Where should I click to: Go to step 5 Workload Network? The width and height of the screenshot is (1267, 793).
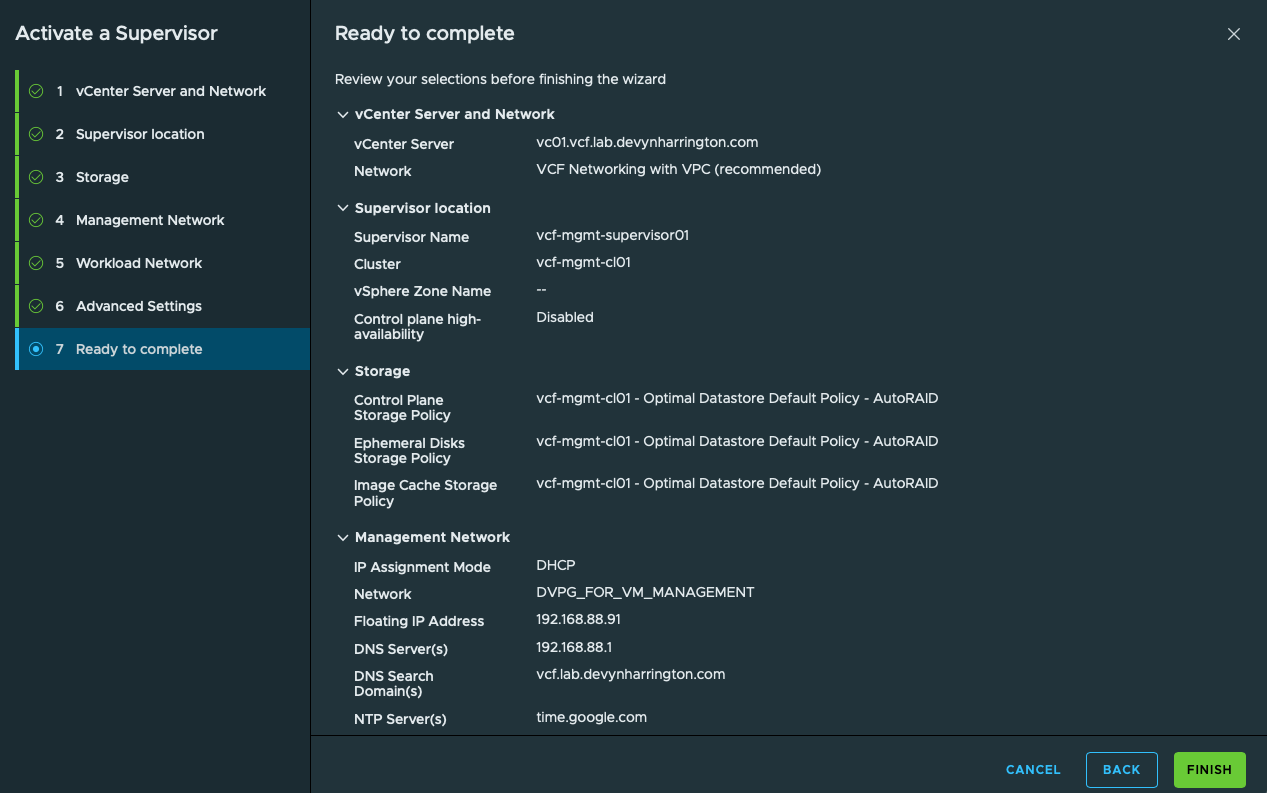163,263
